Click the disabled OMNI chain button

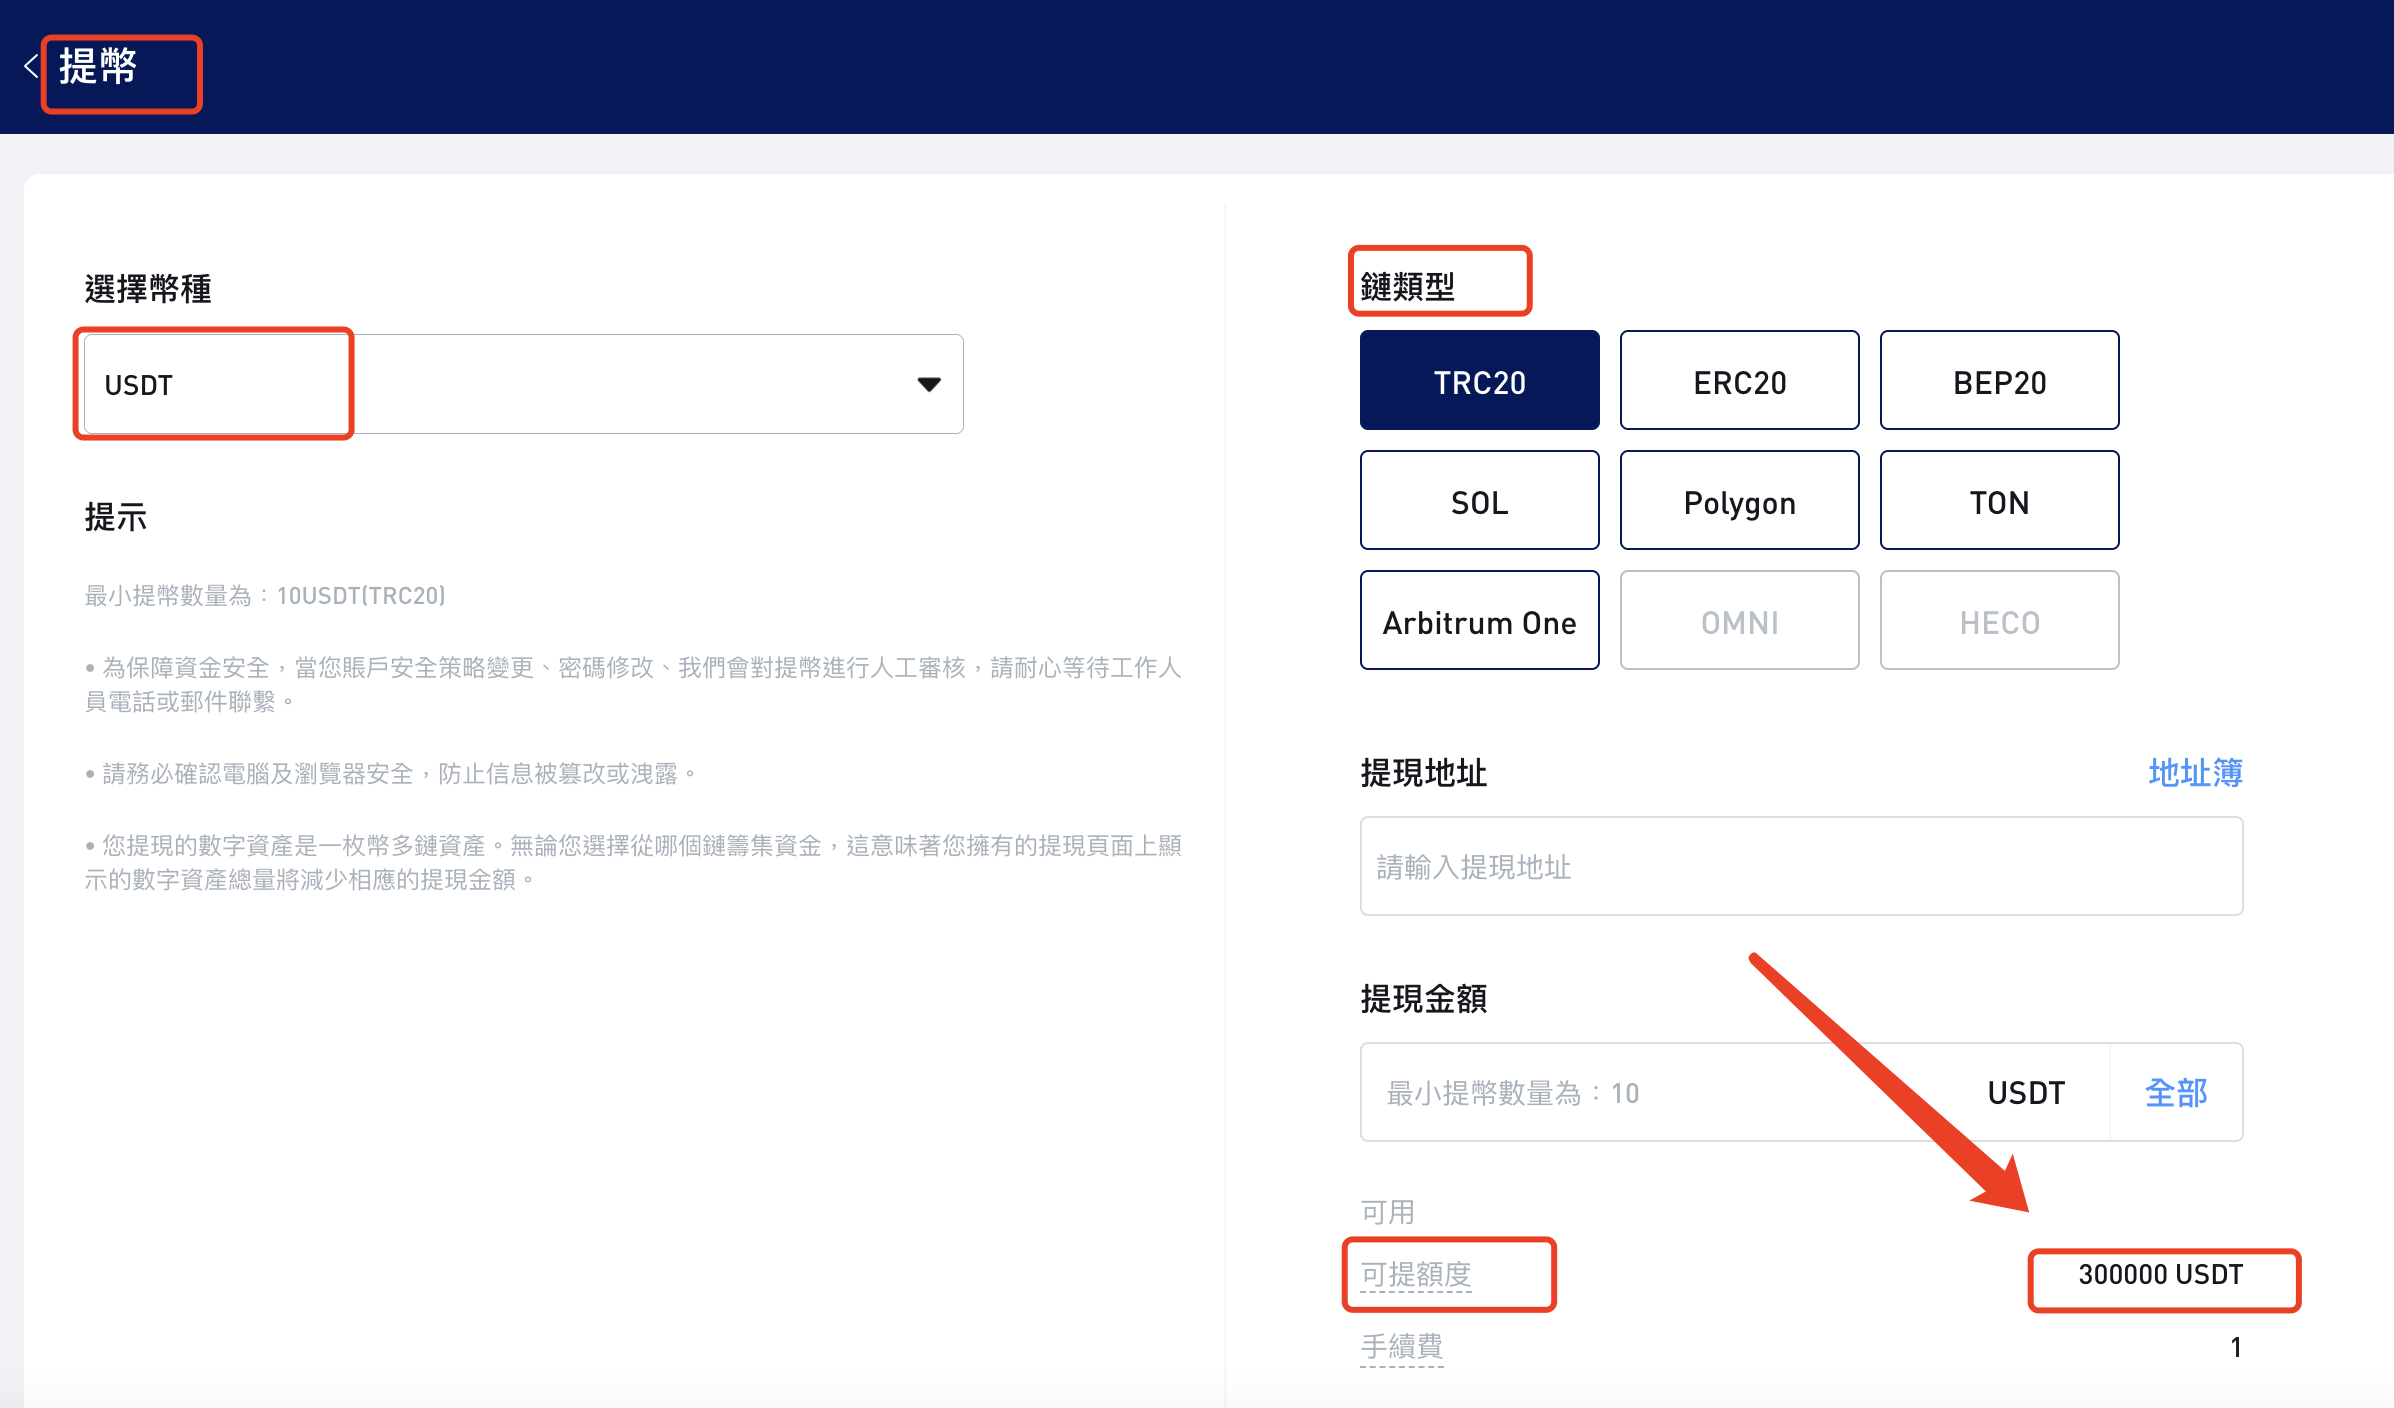tap(1739, 621)
